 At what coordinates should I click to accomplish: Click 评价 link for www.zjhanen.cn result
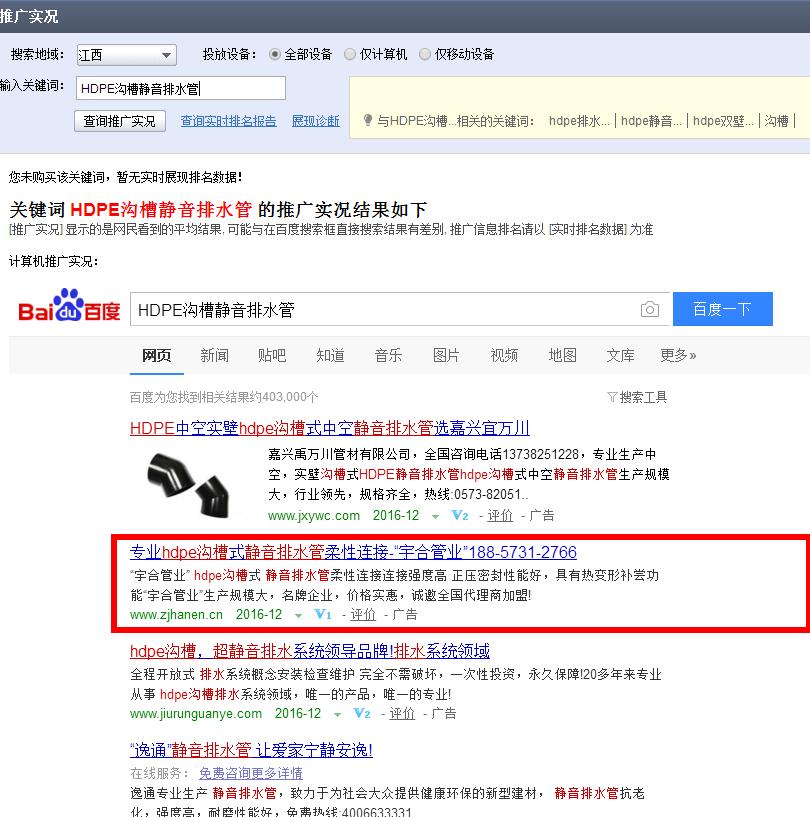pos(363,614)
